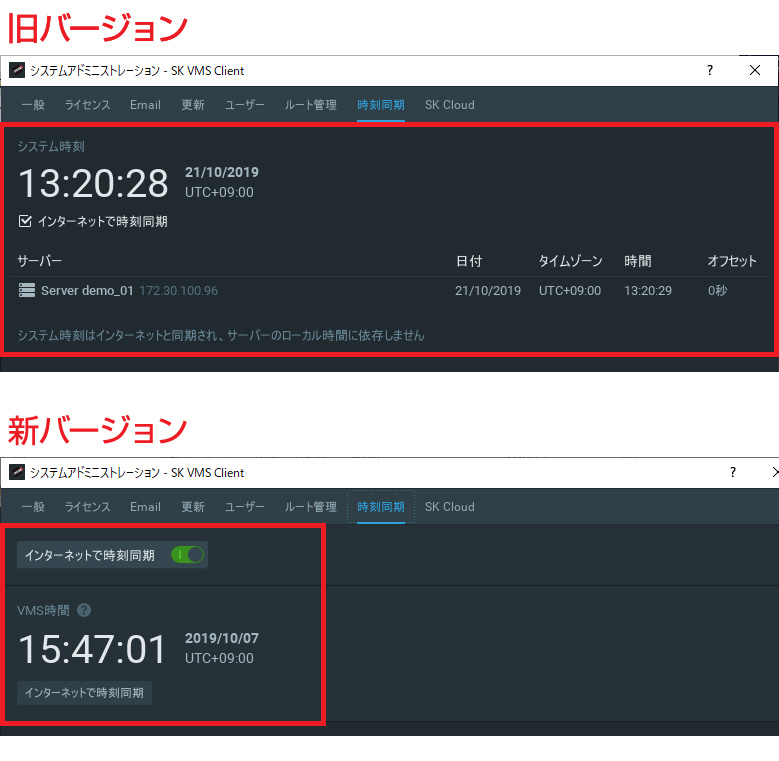
Task: Click the インターネットで時刻同期 button below the 15:47:01 clock
Action: [x=84, y=692]
